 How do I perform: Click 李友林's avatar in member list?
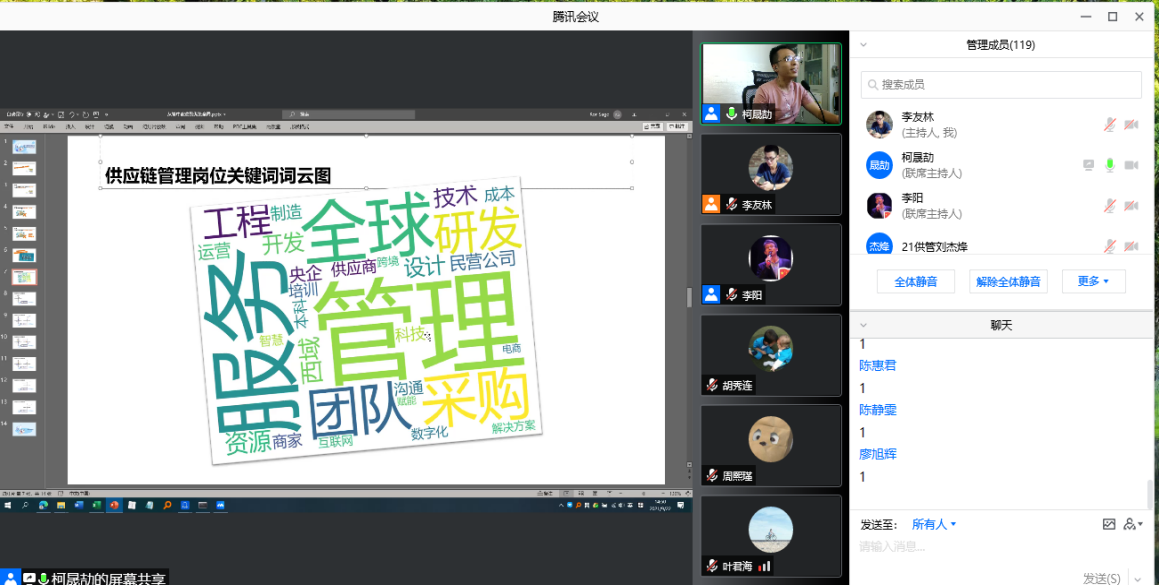pyautogui.click(x=879, y=124)
